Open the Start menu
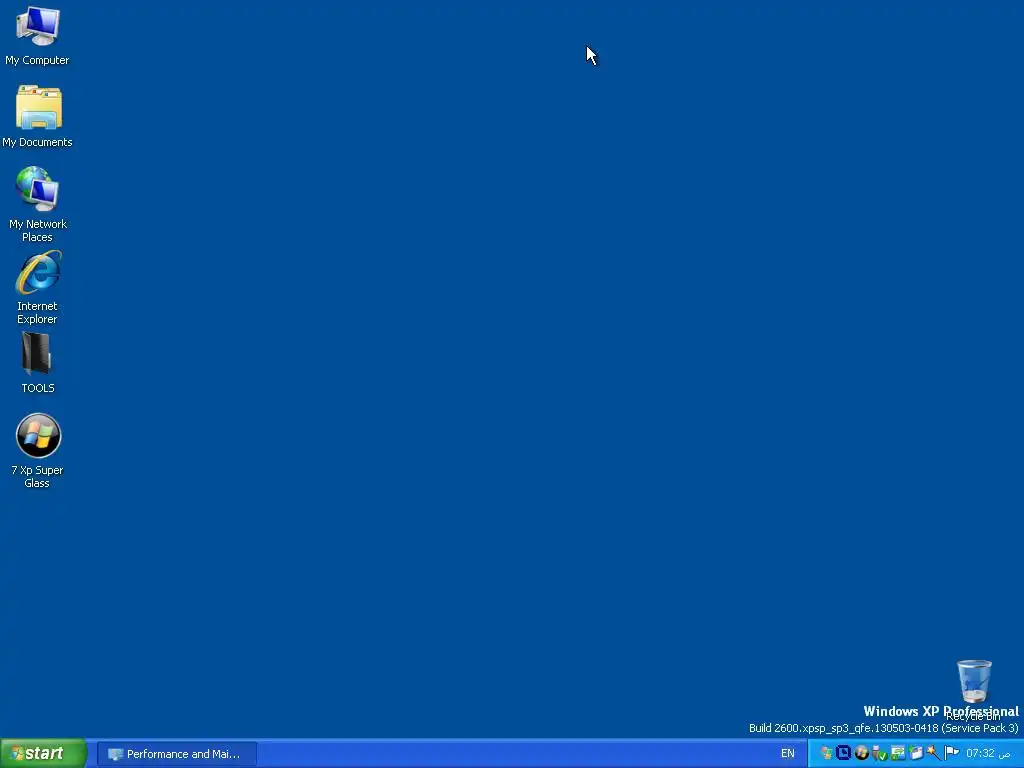The image size is (1024, 768). click(43, 754)
